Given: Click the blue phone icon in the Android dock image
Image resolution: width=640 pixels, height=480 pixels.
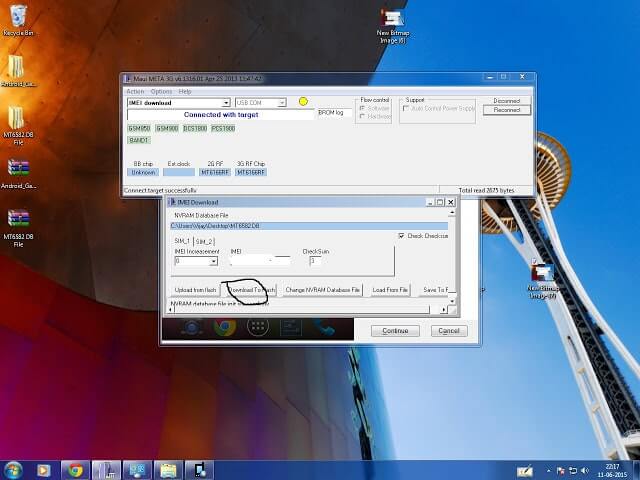Looking at the screenshot, I should [324, 327].
